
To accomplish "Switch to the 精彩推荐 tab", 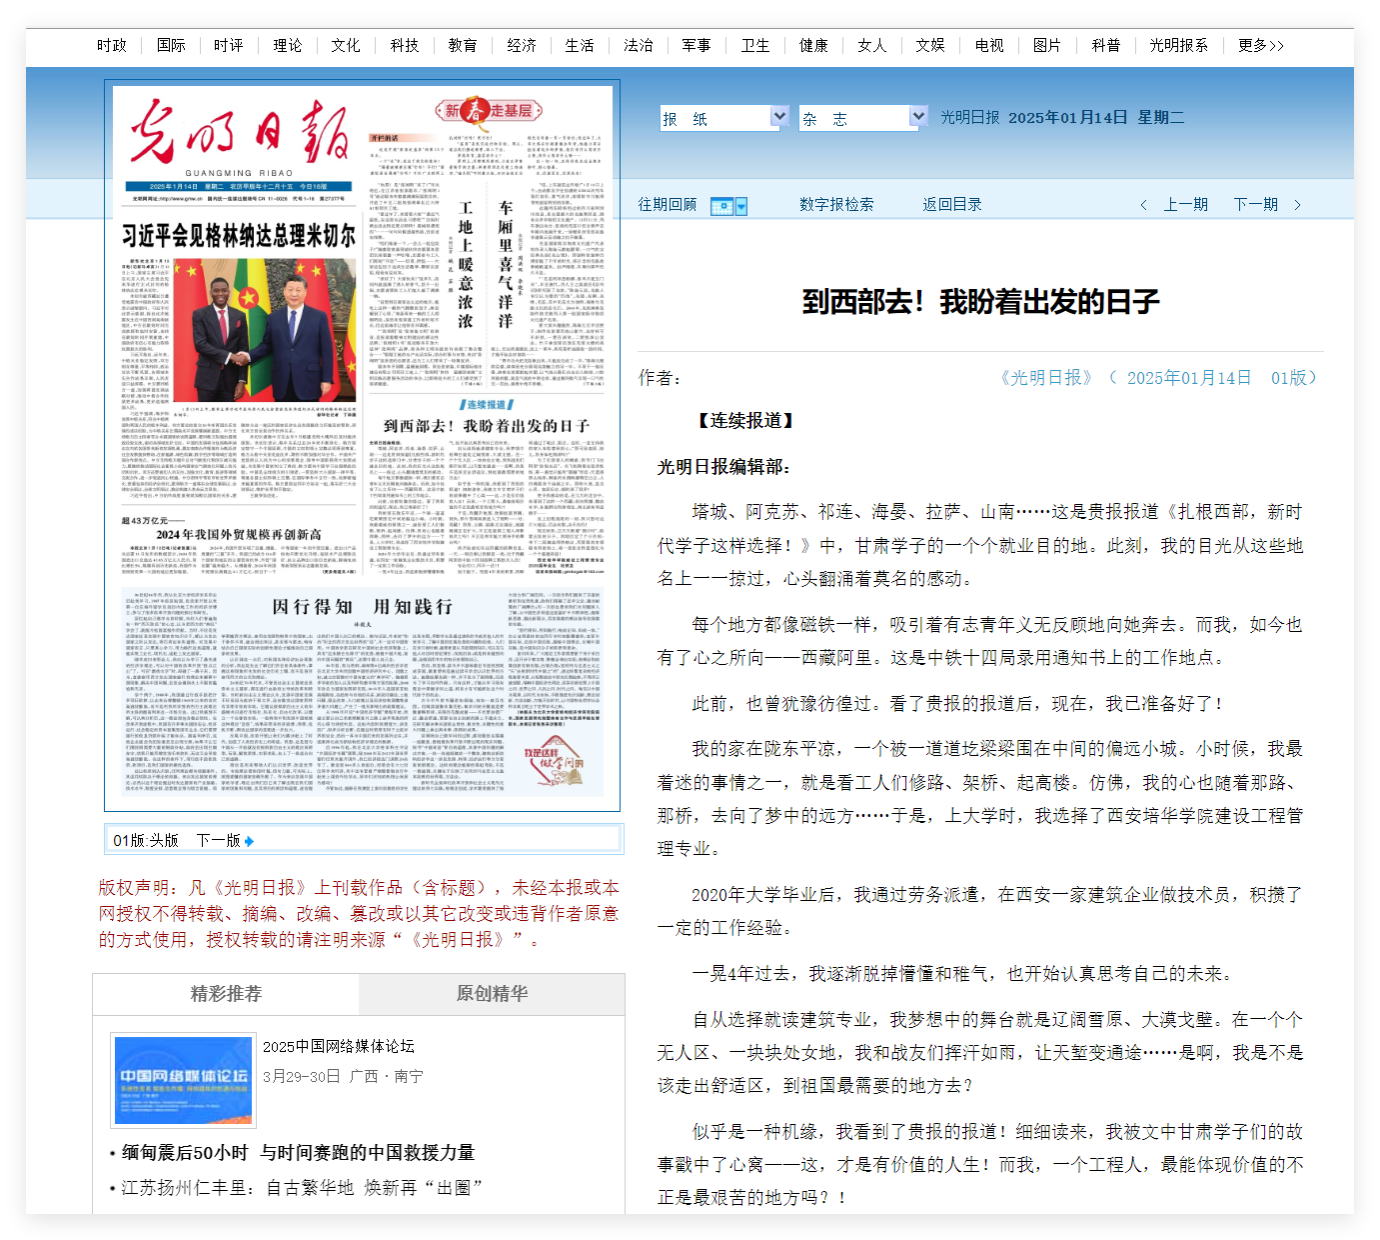I will point(226,994).
